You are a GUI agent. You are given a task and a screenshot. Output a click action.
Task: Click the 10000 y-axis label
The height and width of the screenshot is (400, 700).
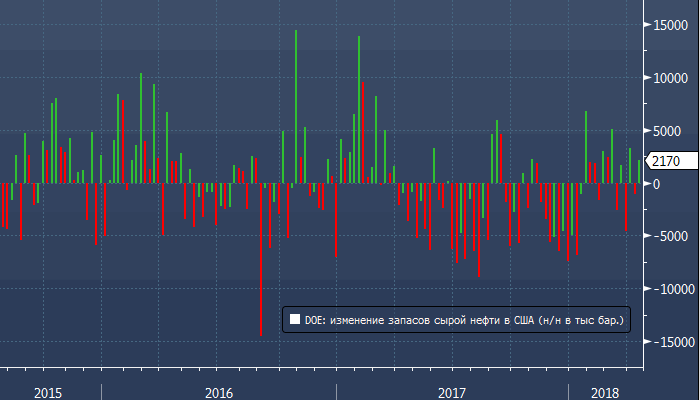click(671, 78)
